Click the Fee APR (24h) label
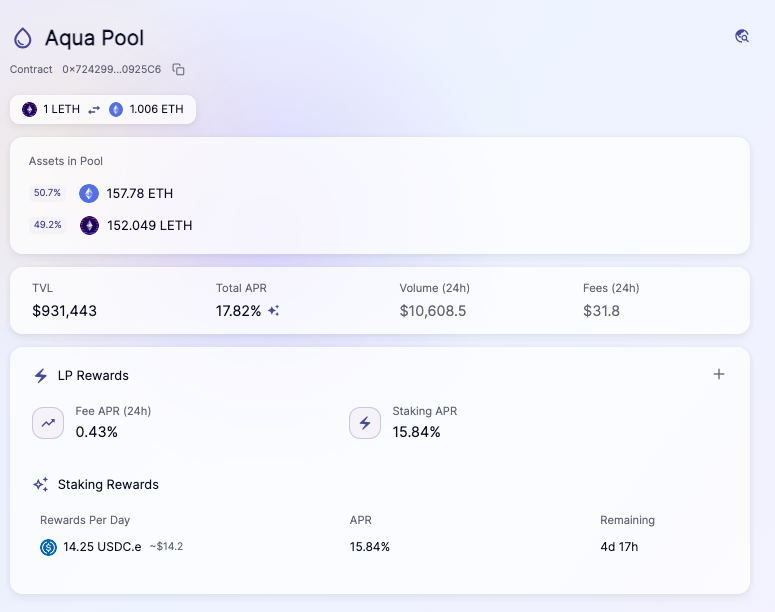Image resolution: width=775 pixels, height=612 pixels. click(113, 411)
